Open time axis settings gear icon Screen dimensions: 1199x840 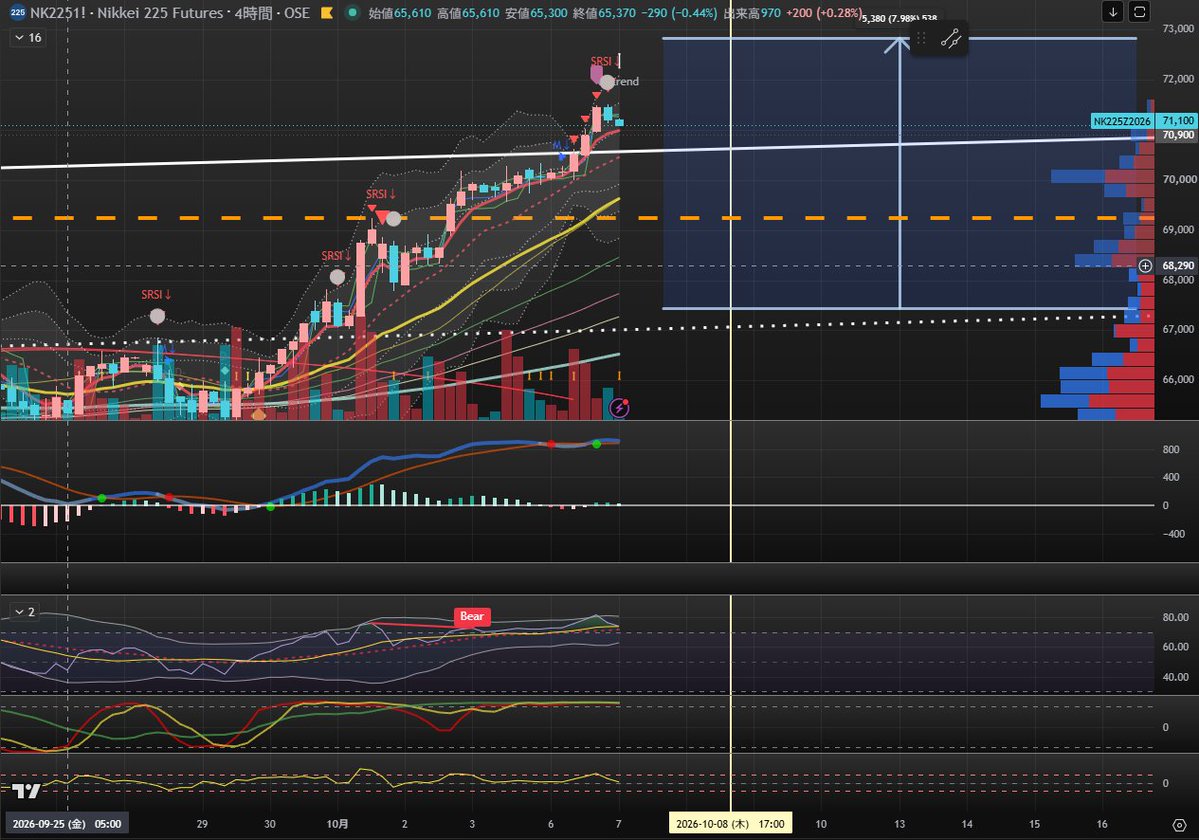[1179, 825]
